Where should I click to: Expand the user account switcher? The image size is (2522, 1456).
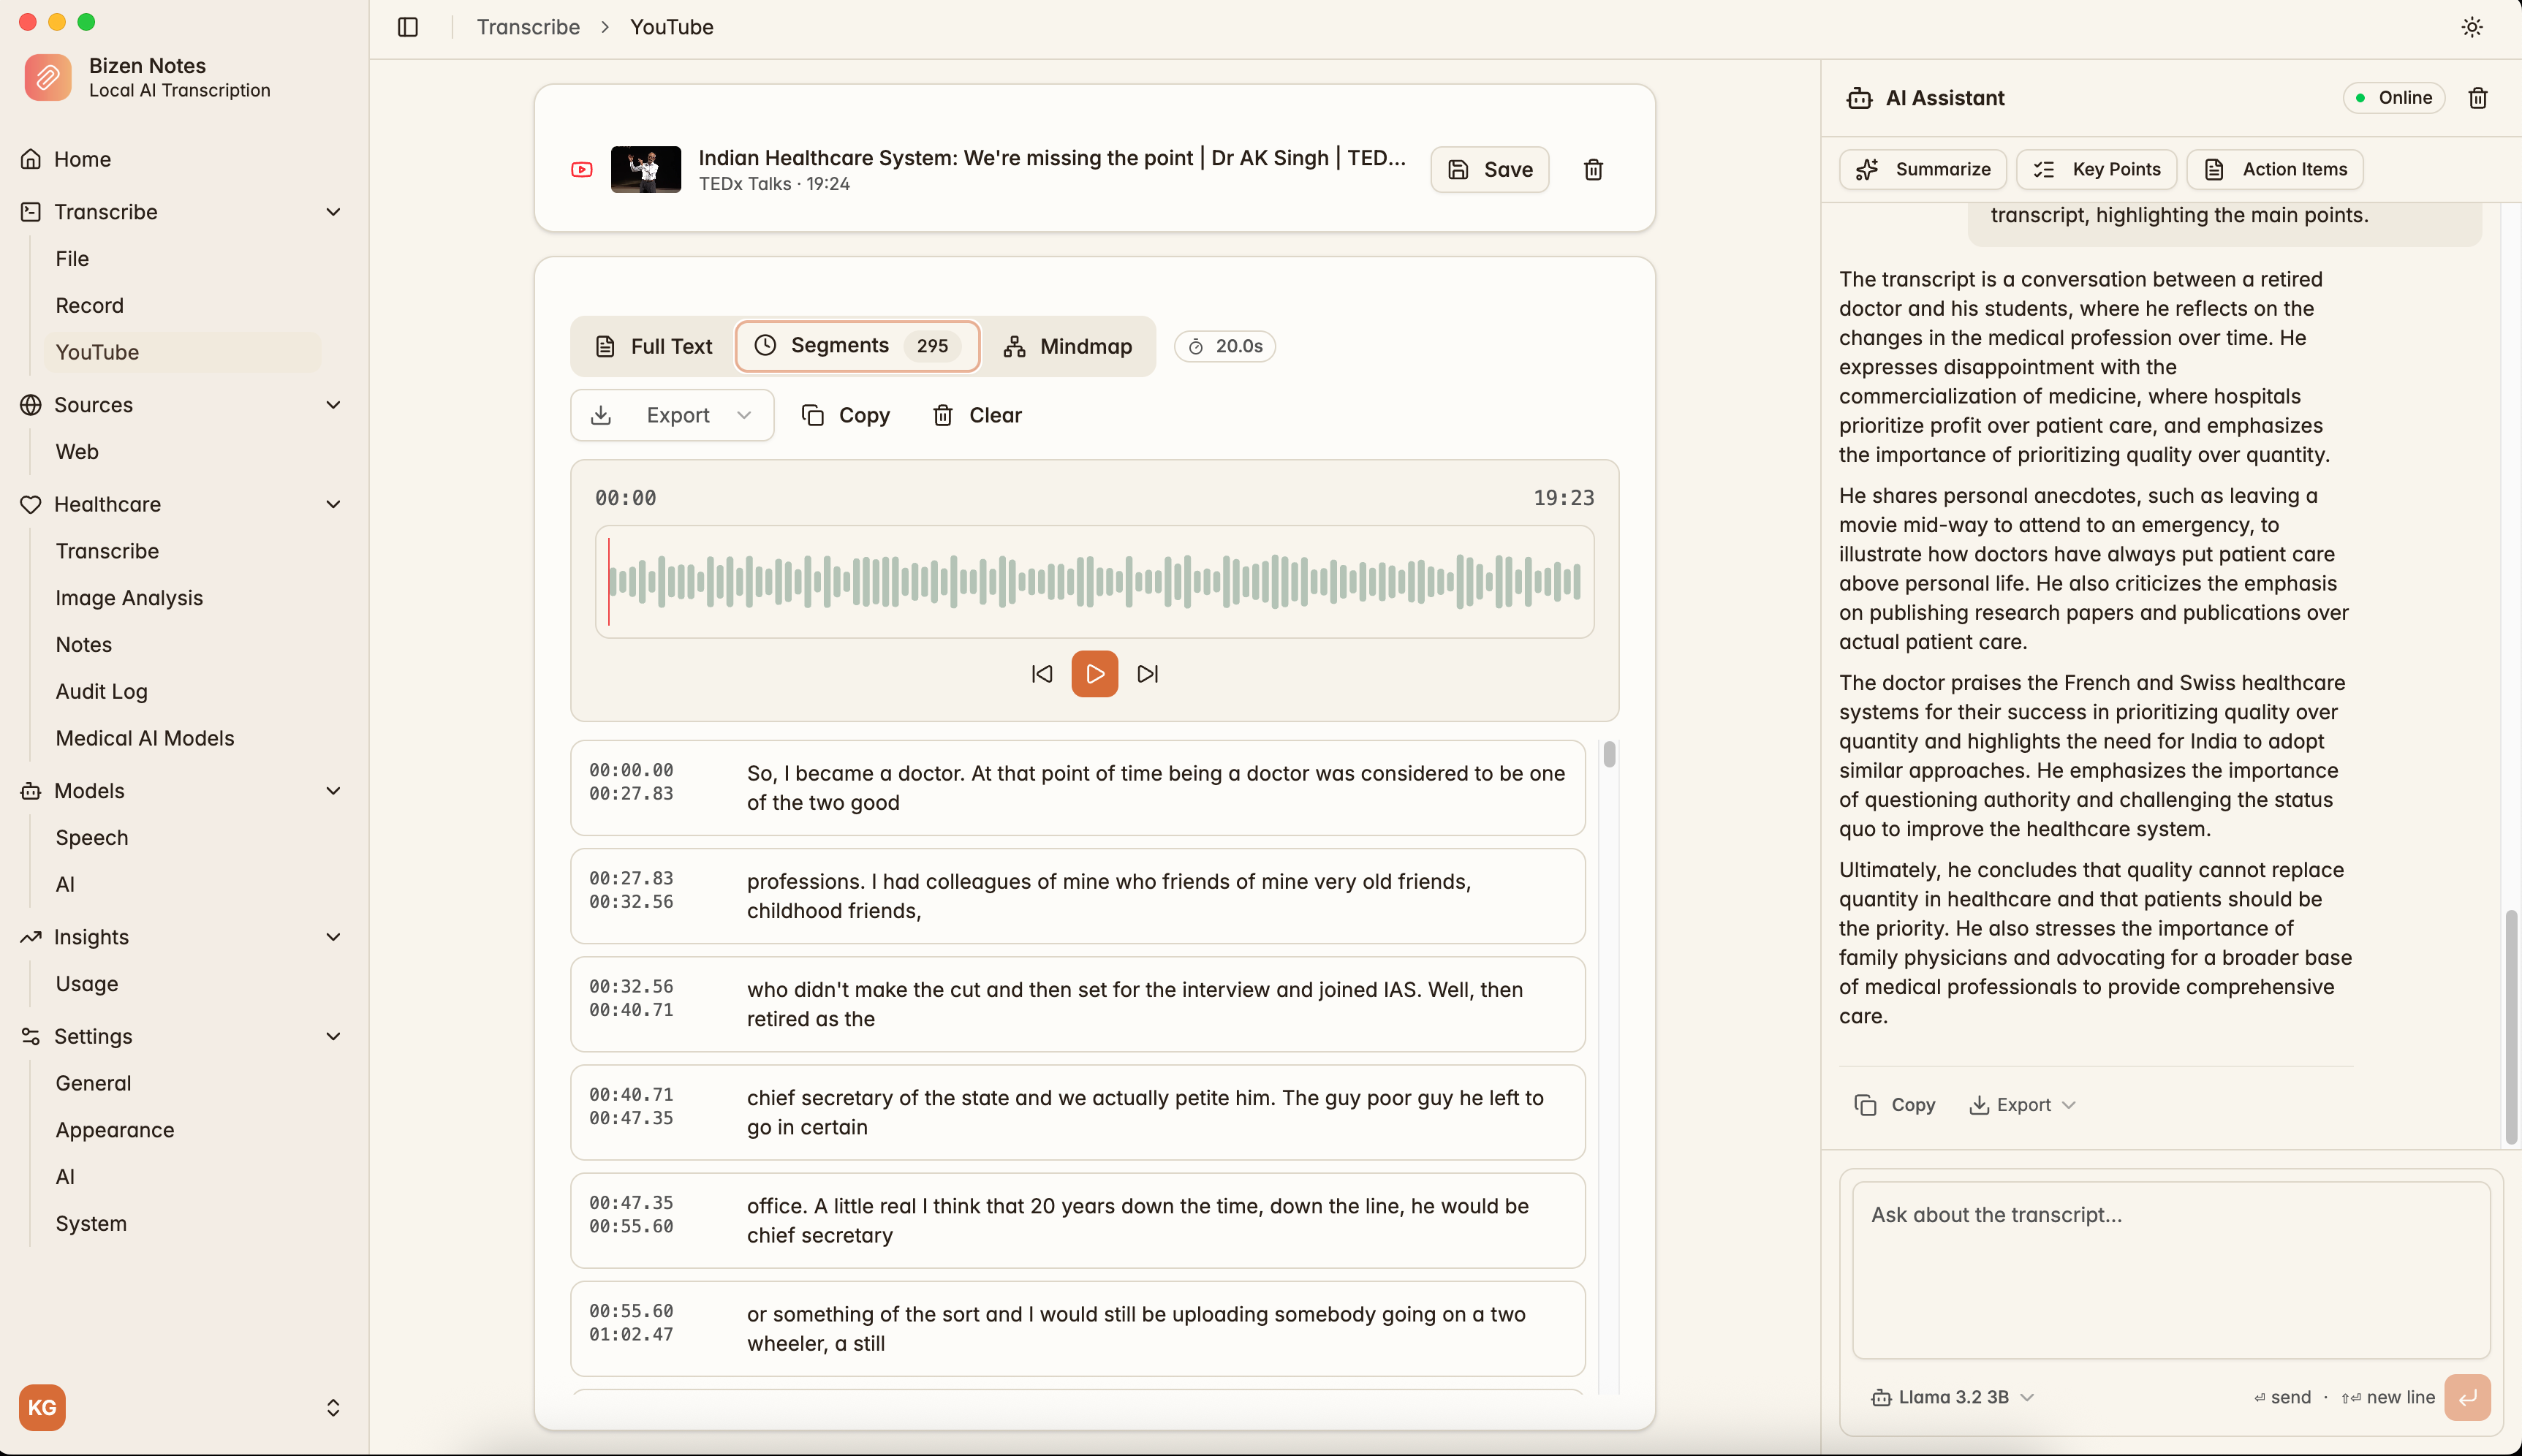(333, 1407)
